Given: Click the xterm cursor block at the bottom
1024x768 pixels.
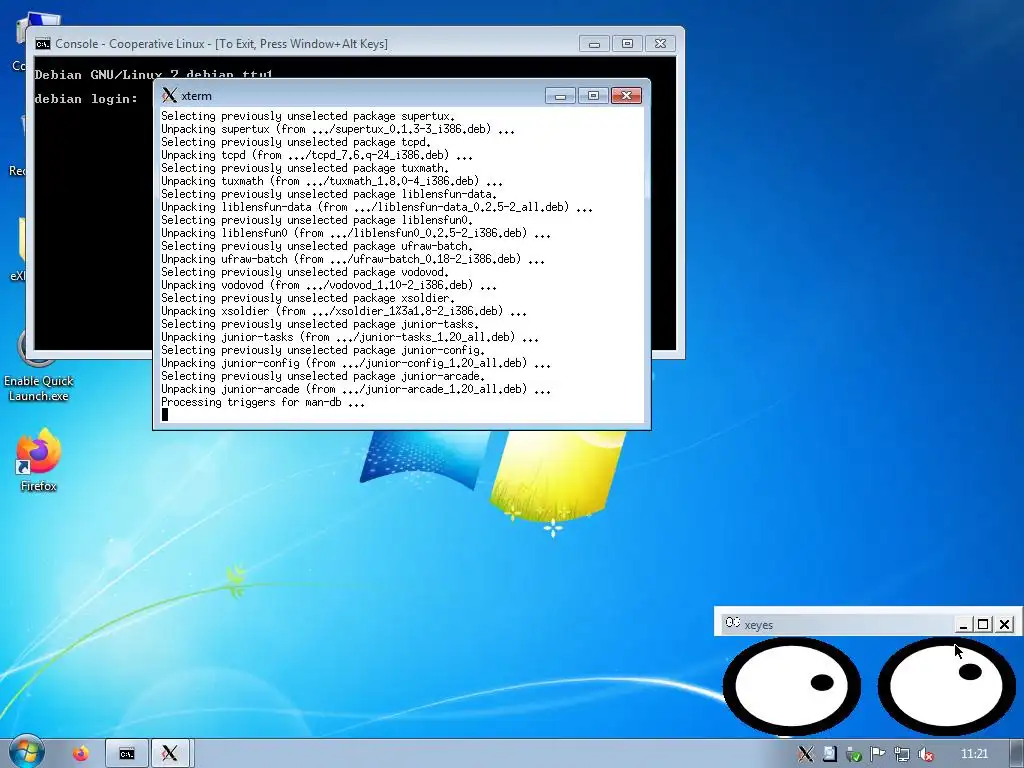Looking at the screenshot, I should 165,414.
